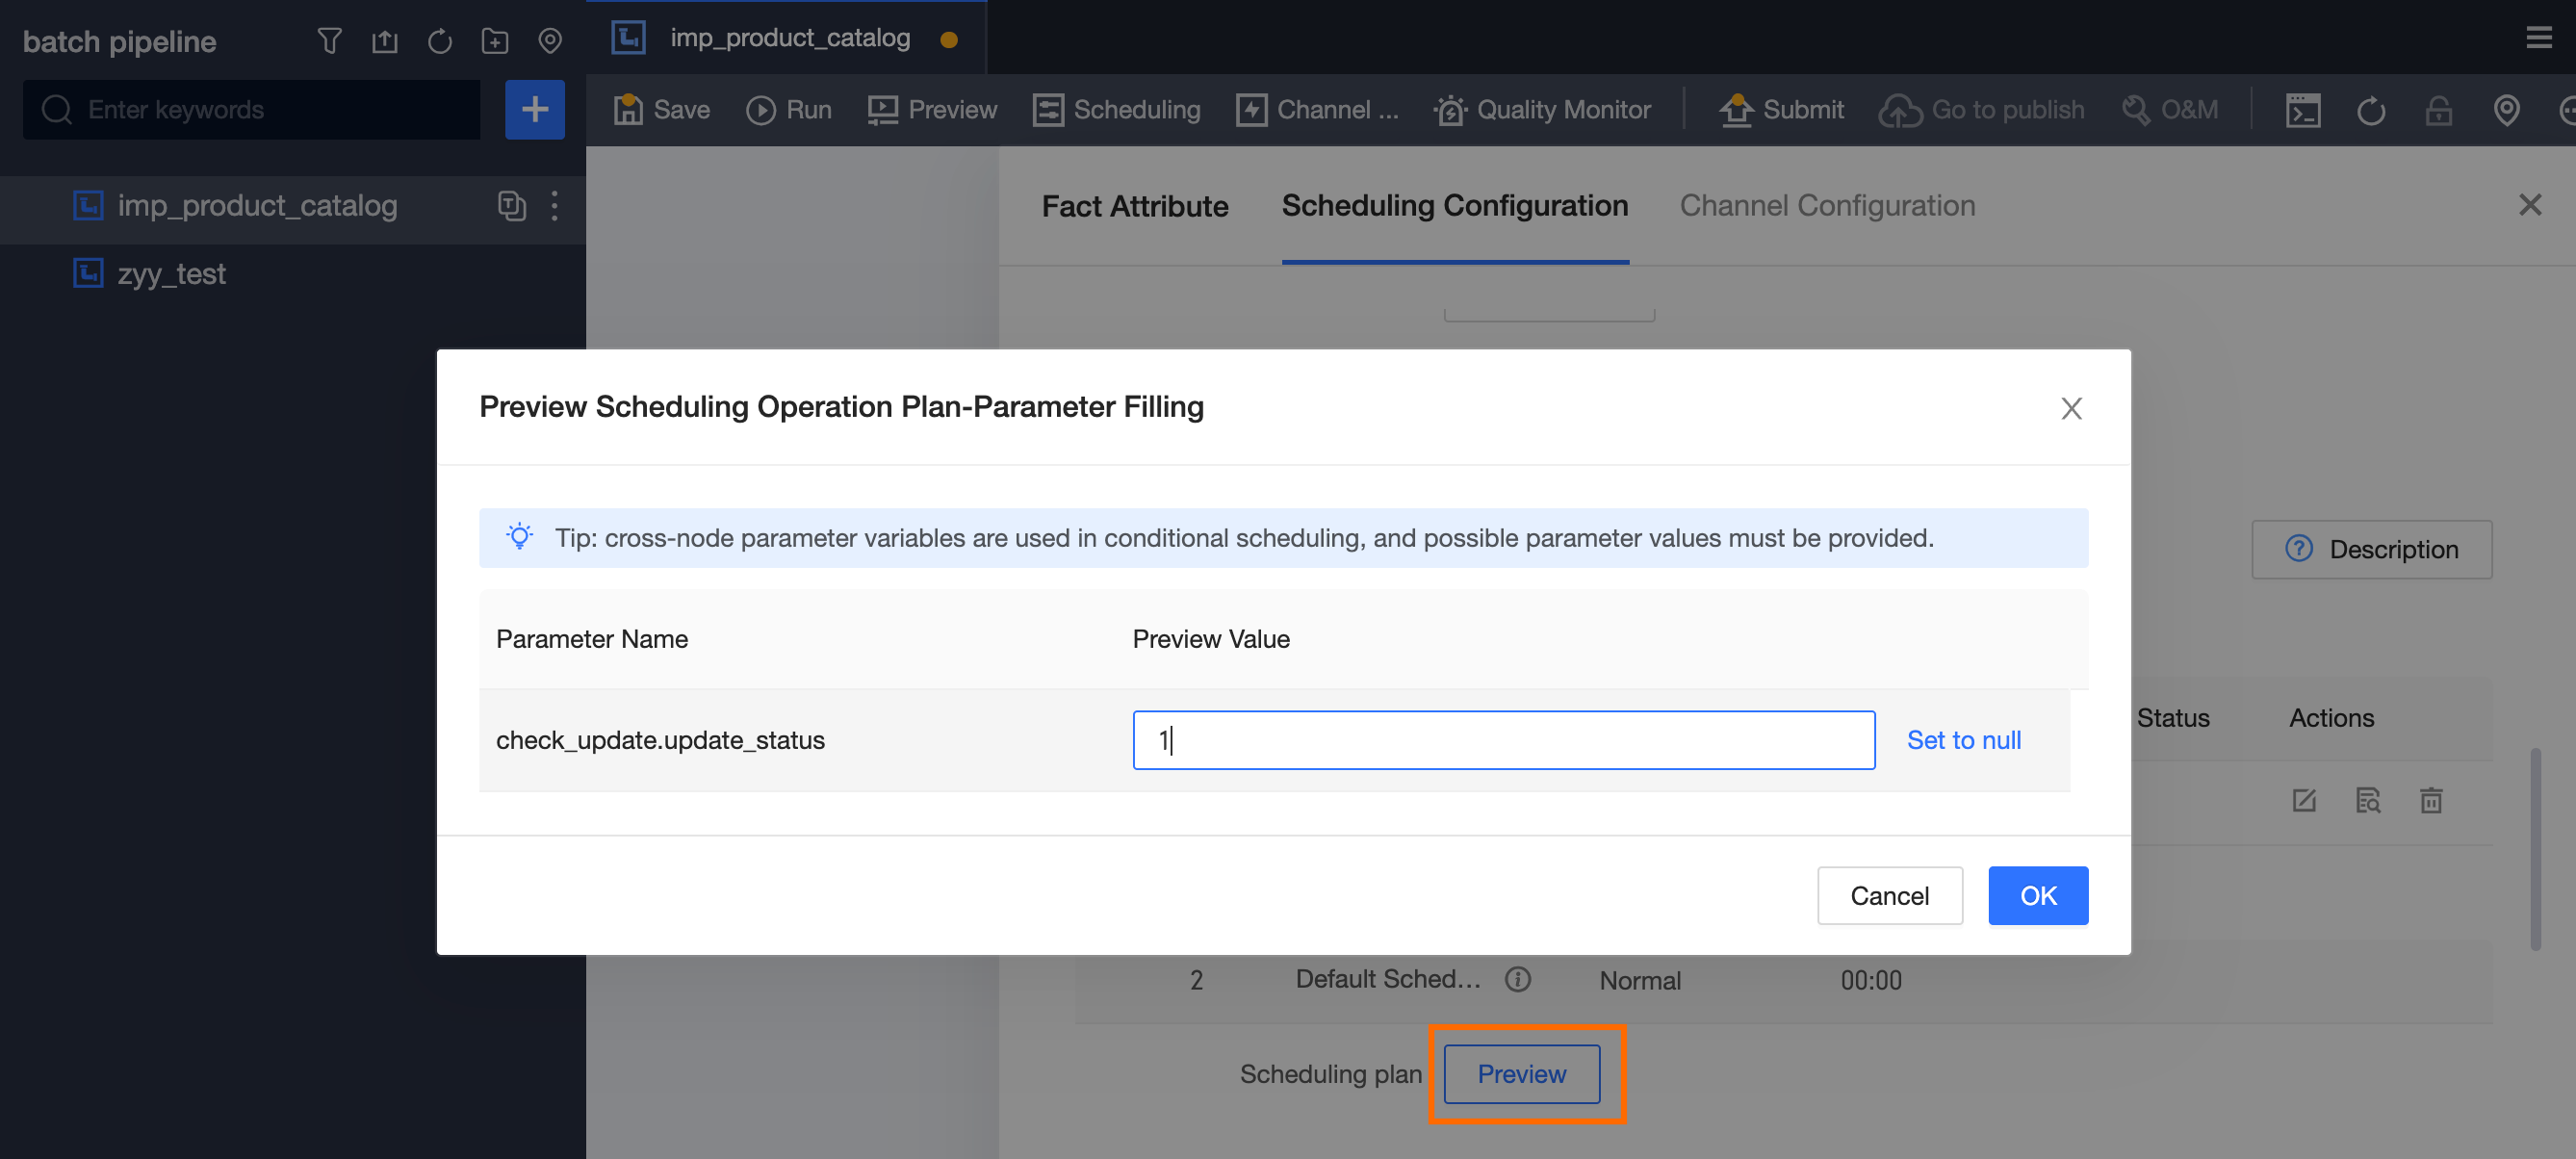This screenshot has height=1159, width=2576.
Task: Switch to the Fact Attribute tab
Action: (x=1134, y=206)
